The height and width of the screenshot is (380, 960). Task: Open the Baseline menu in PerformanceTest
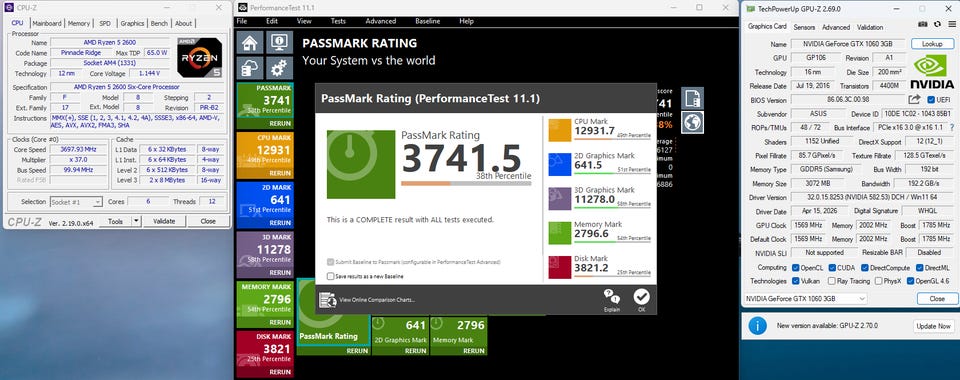[x=427, y=21]
